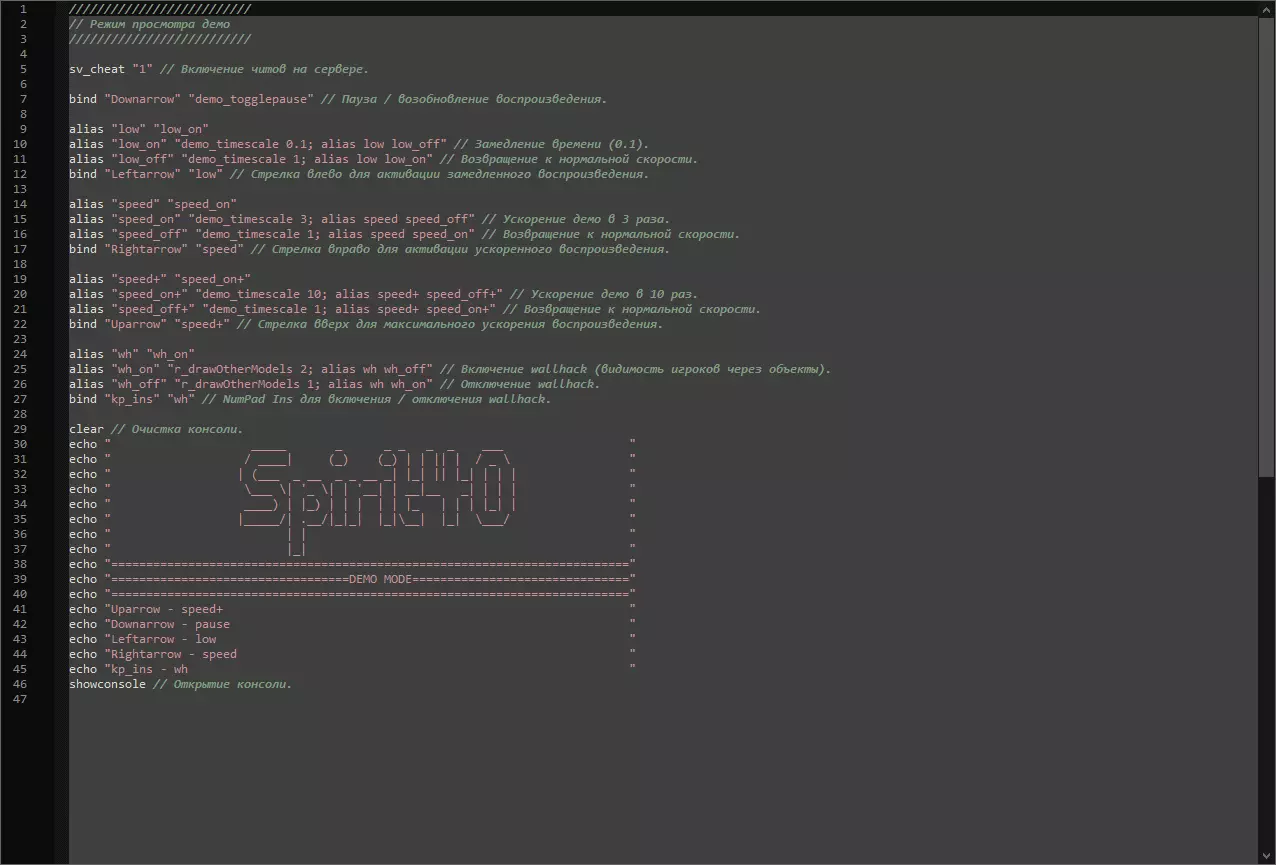The image size is (1276, 865).
Task: Click the line alias "speed+" "speed_on+"
Action: click(x=160, y=279)
